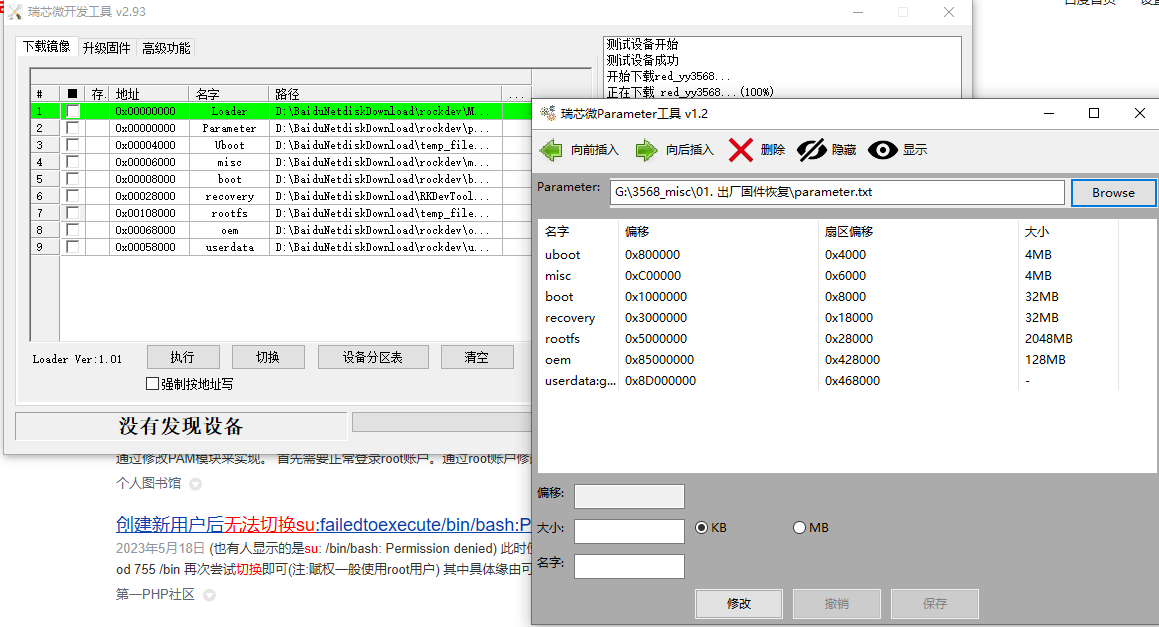
Task: Click the log line 测试设备成功
Action: tap(642, 60)
